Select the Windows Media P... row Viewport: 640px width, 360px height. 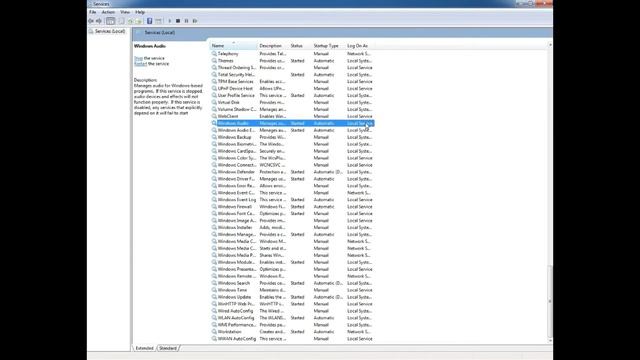coord(292,255)
